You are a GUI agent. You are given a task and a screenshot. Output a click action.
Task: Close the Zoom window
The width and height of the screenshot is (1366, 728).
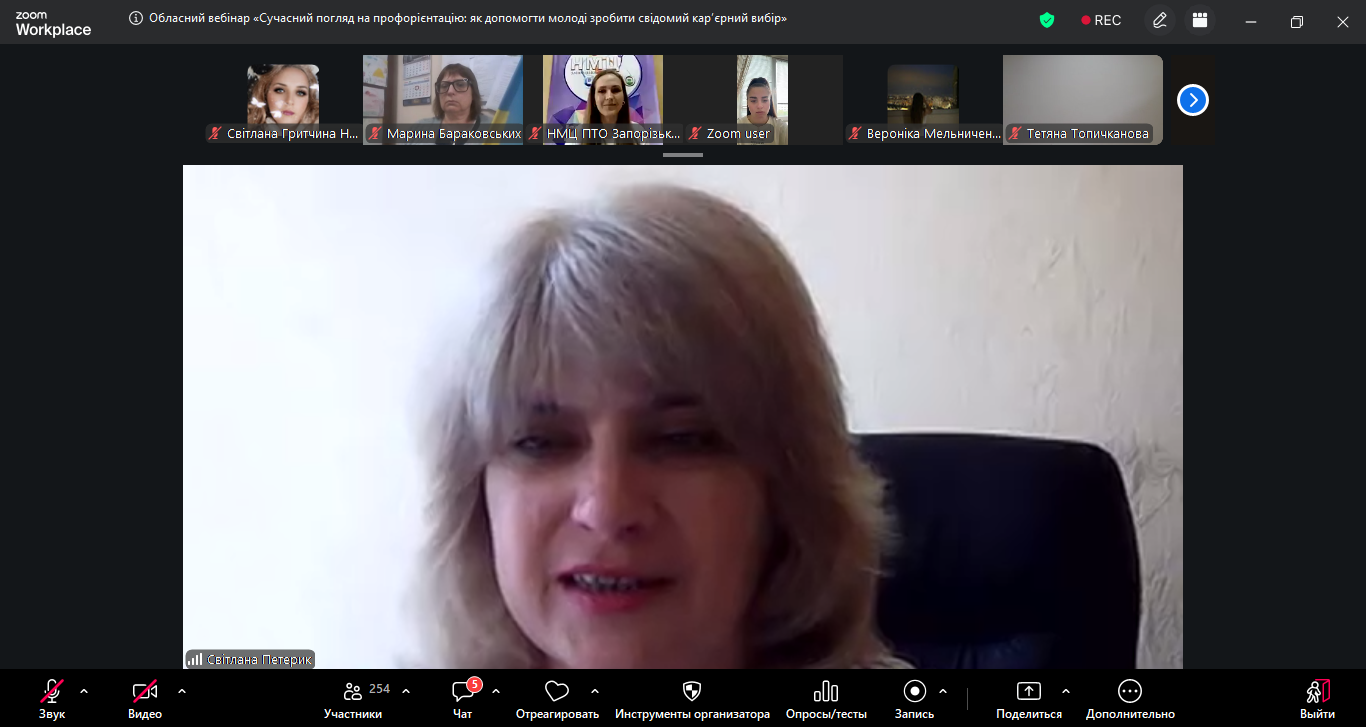[1343, 21]
